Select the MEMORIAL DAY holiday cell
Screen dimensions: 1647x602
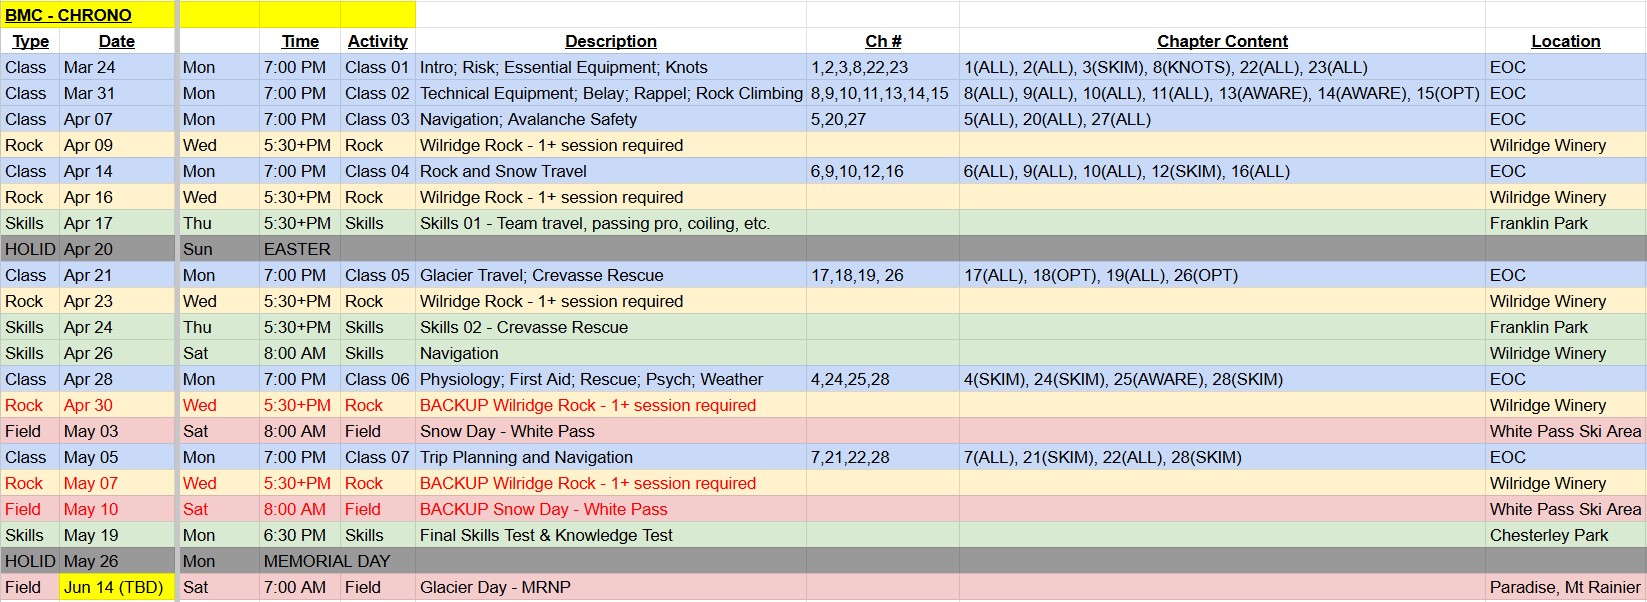(x=327, y=561)
